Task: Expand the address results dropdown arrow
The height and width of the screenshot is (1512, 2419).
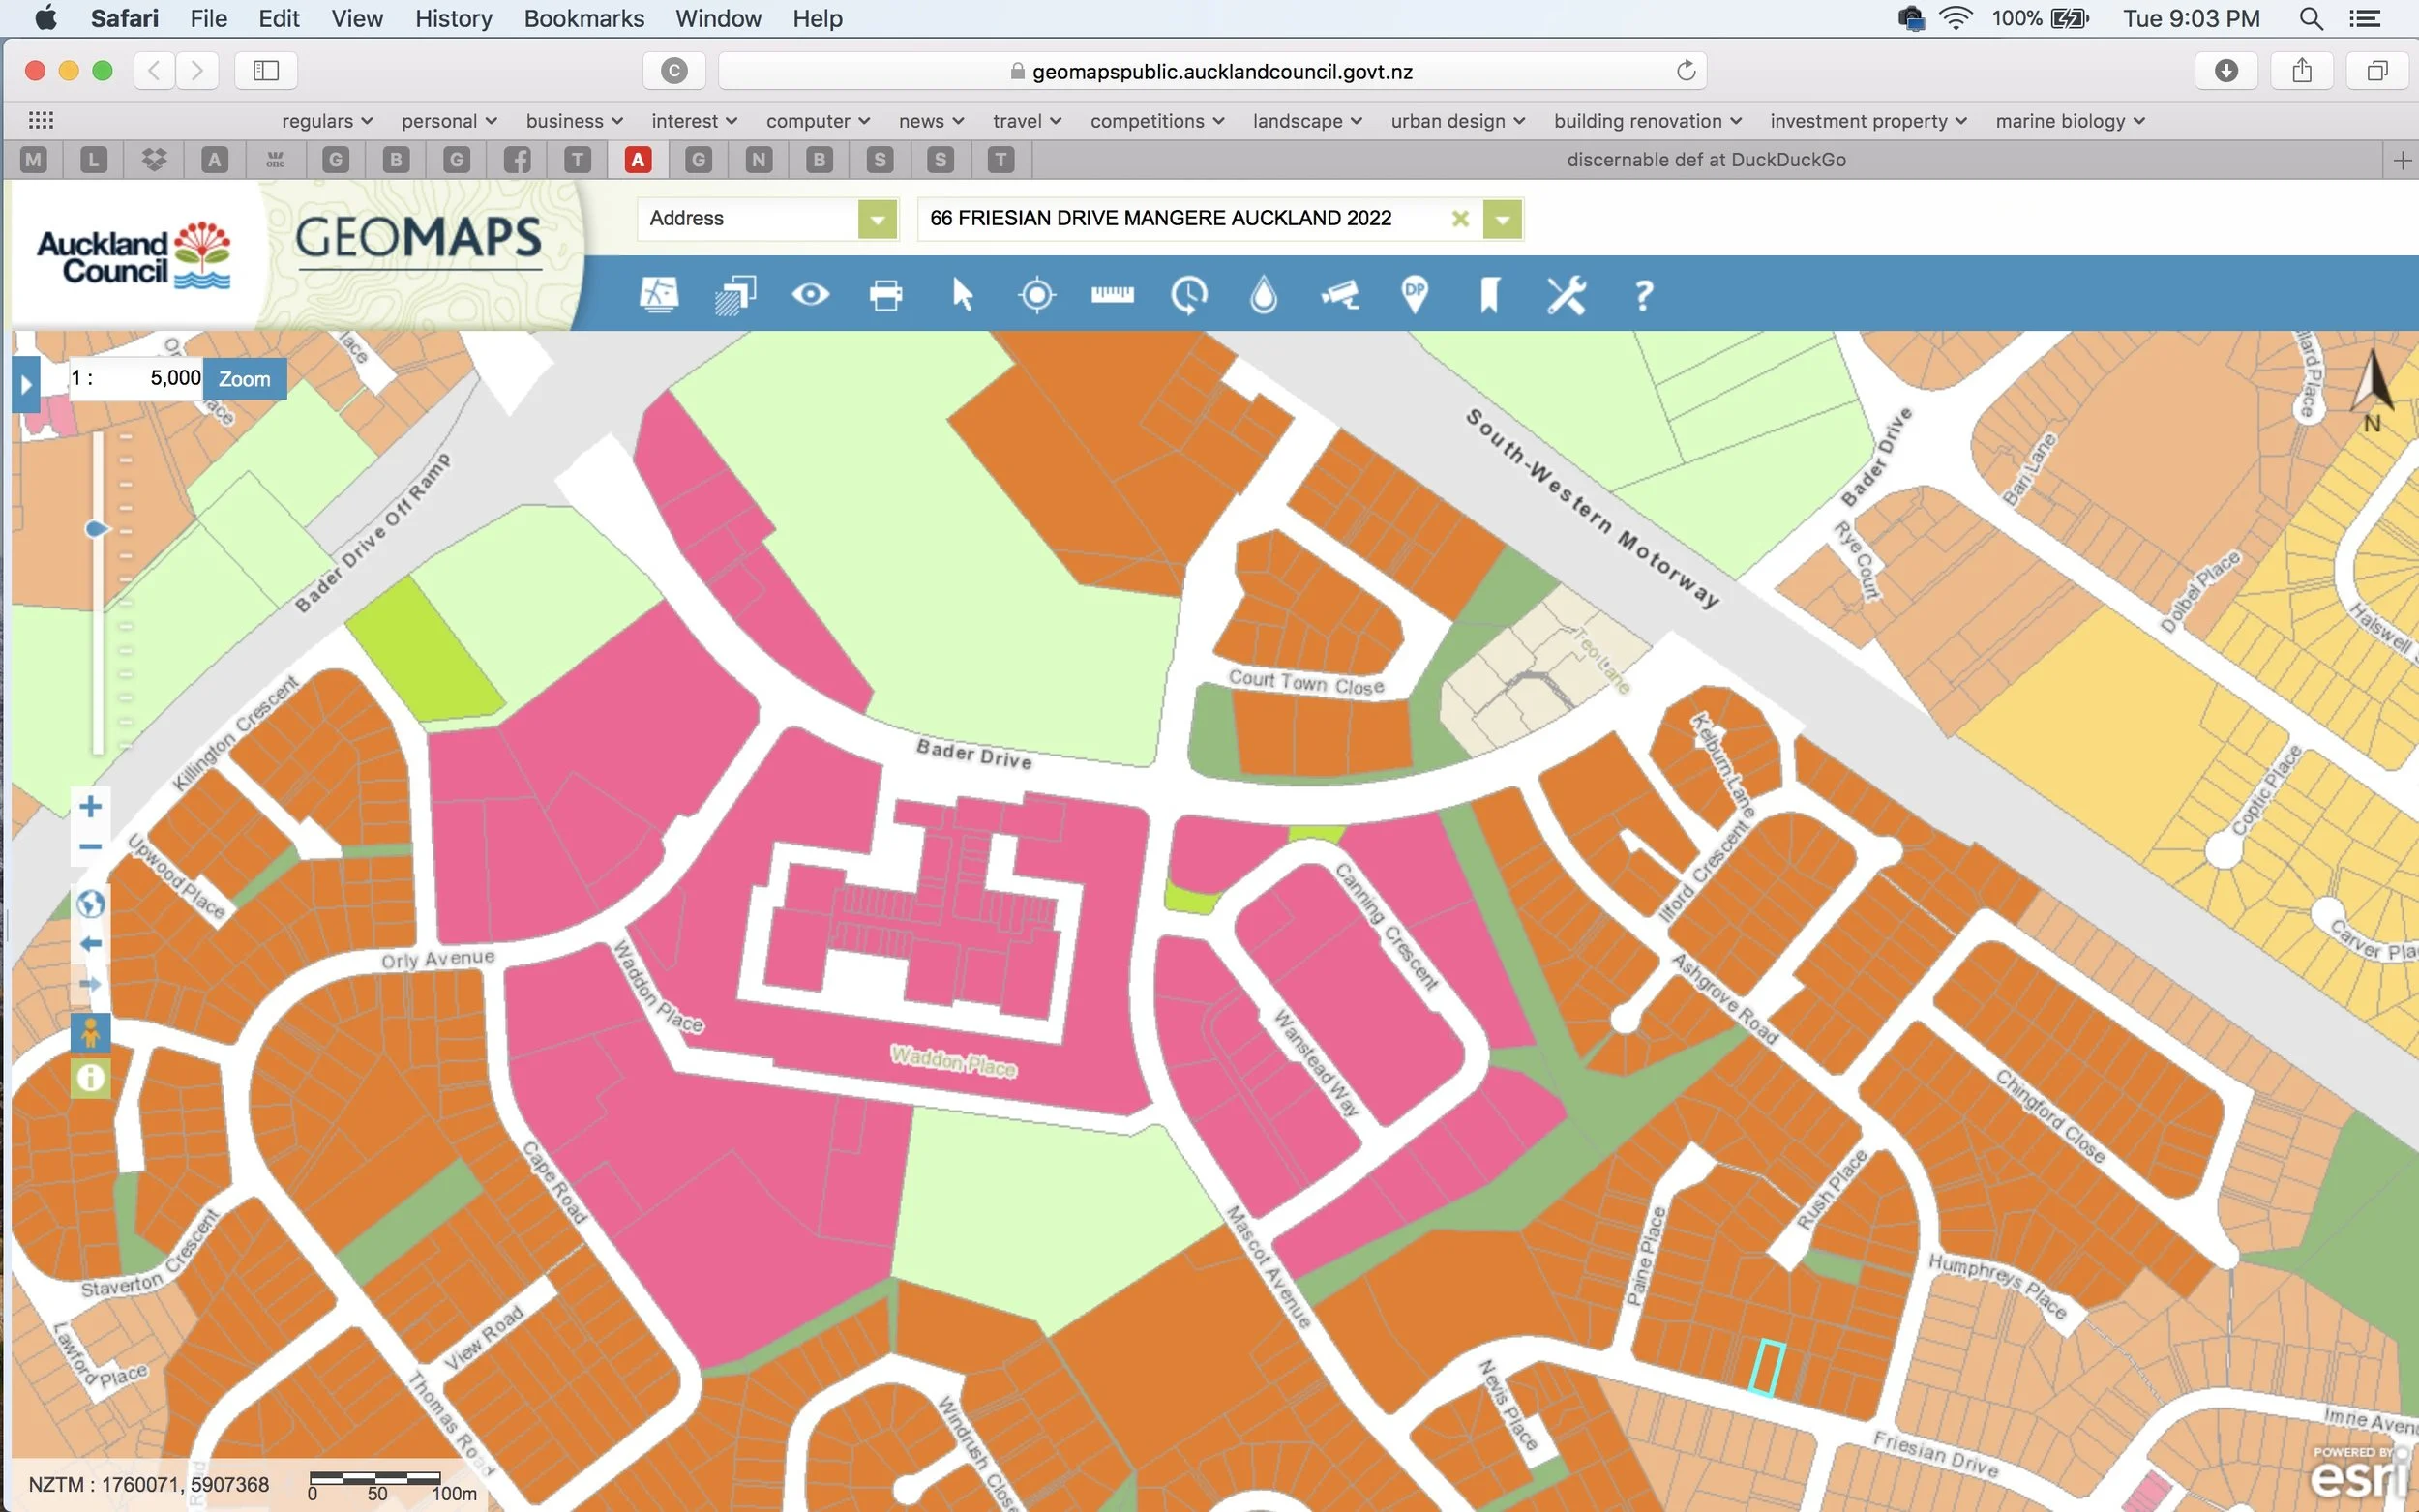Action: [1502, 219]
